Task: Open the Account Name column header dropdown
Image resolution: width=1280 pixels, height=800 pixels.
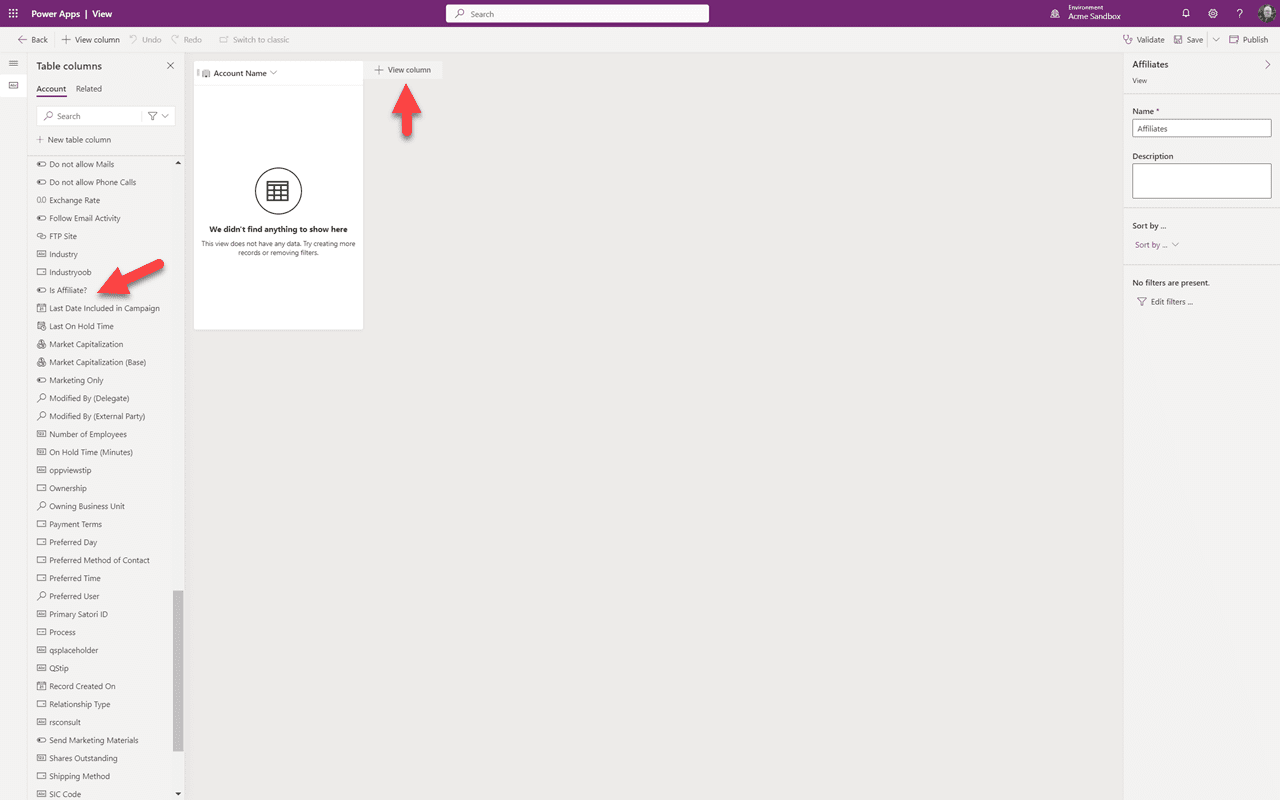Action: (272, 72)
